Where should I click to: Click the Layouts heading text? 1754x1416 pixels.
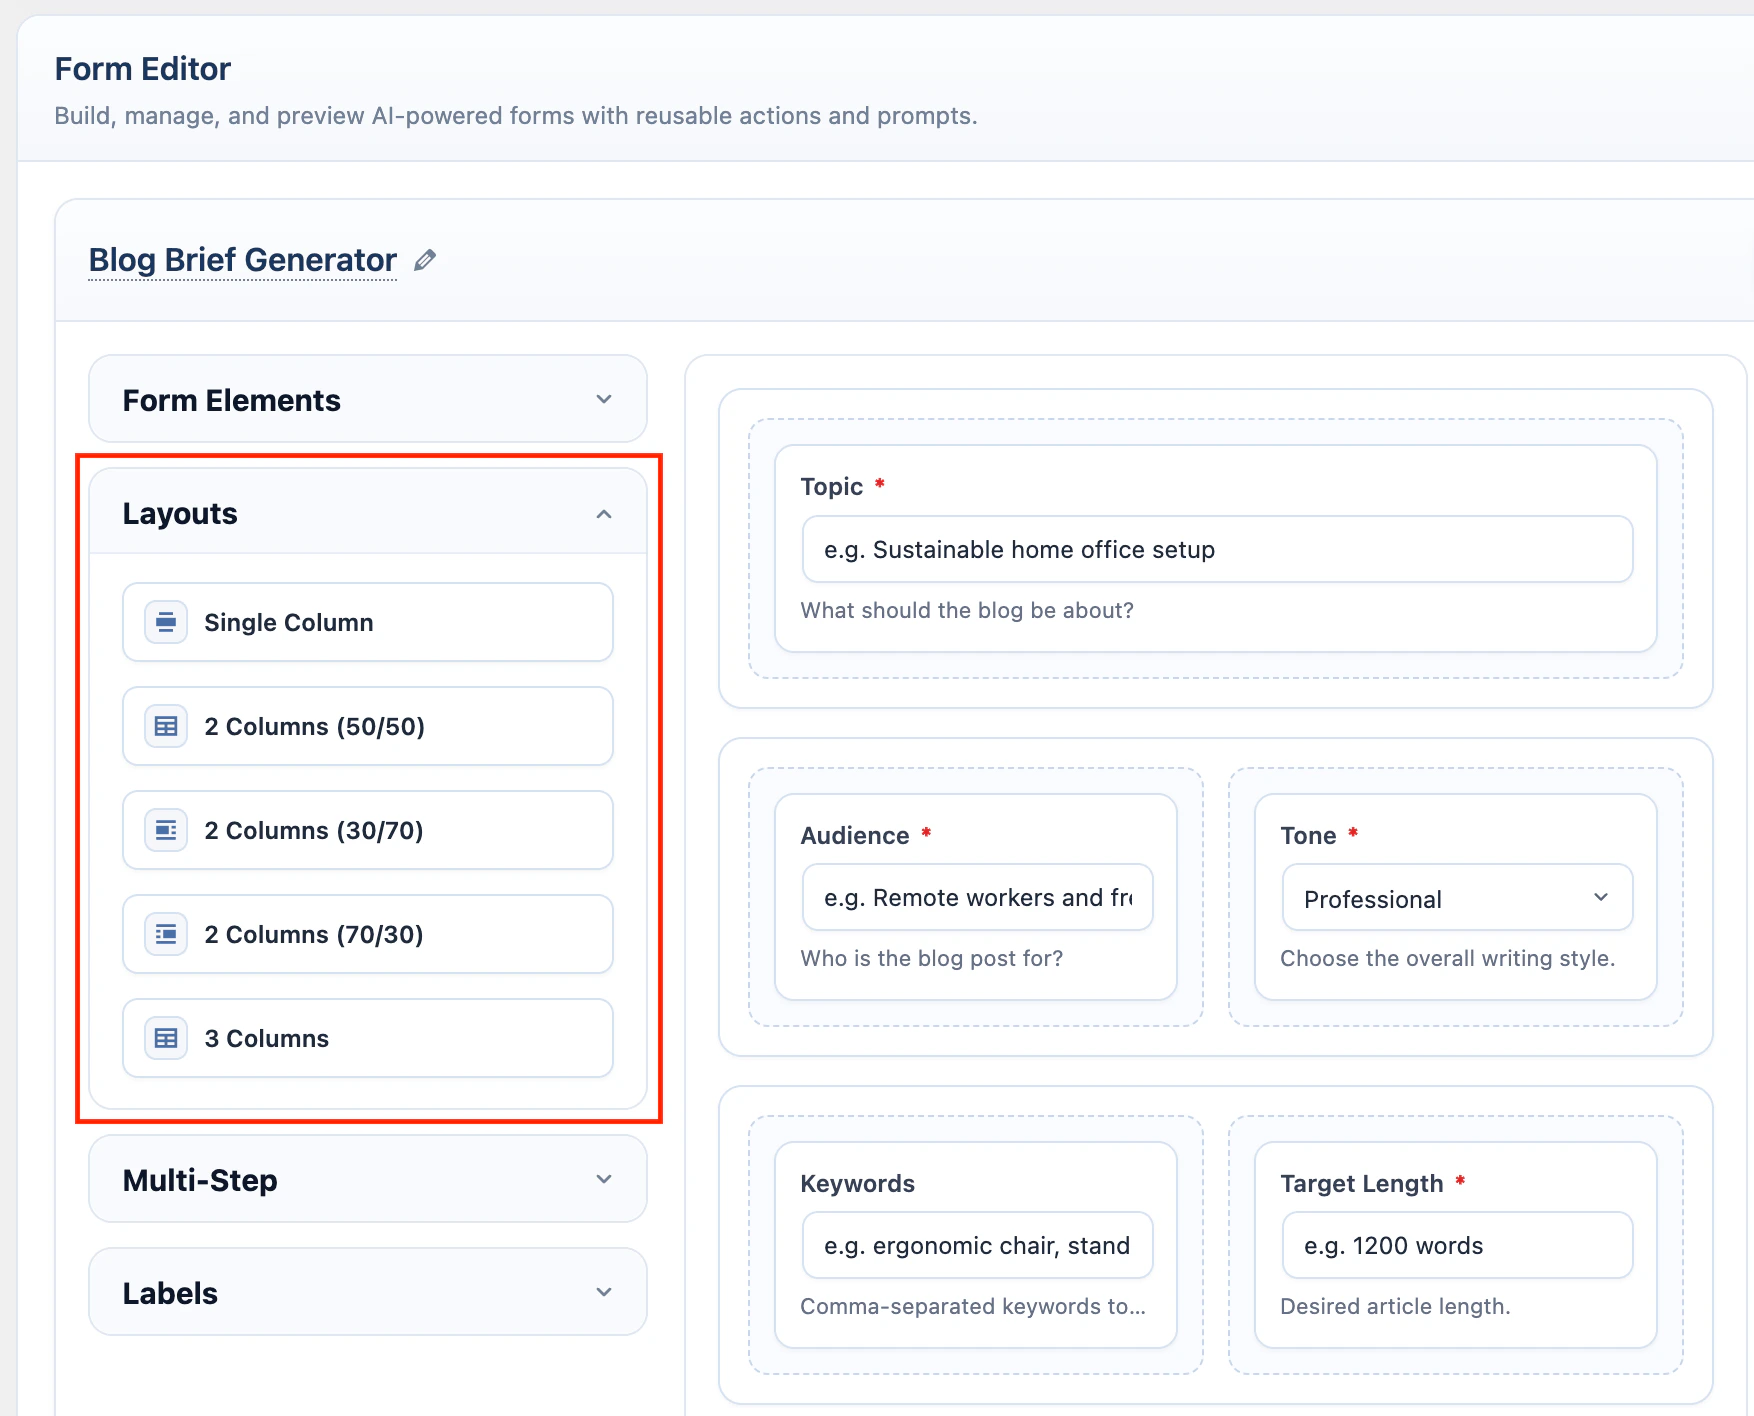point(180,514)
